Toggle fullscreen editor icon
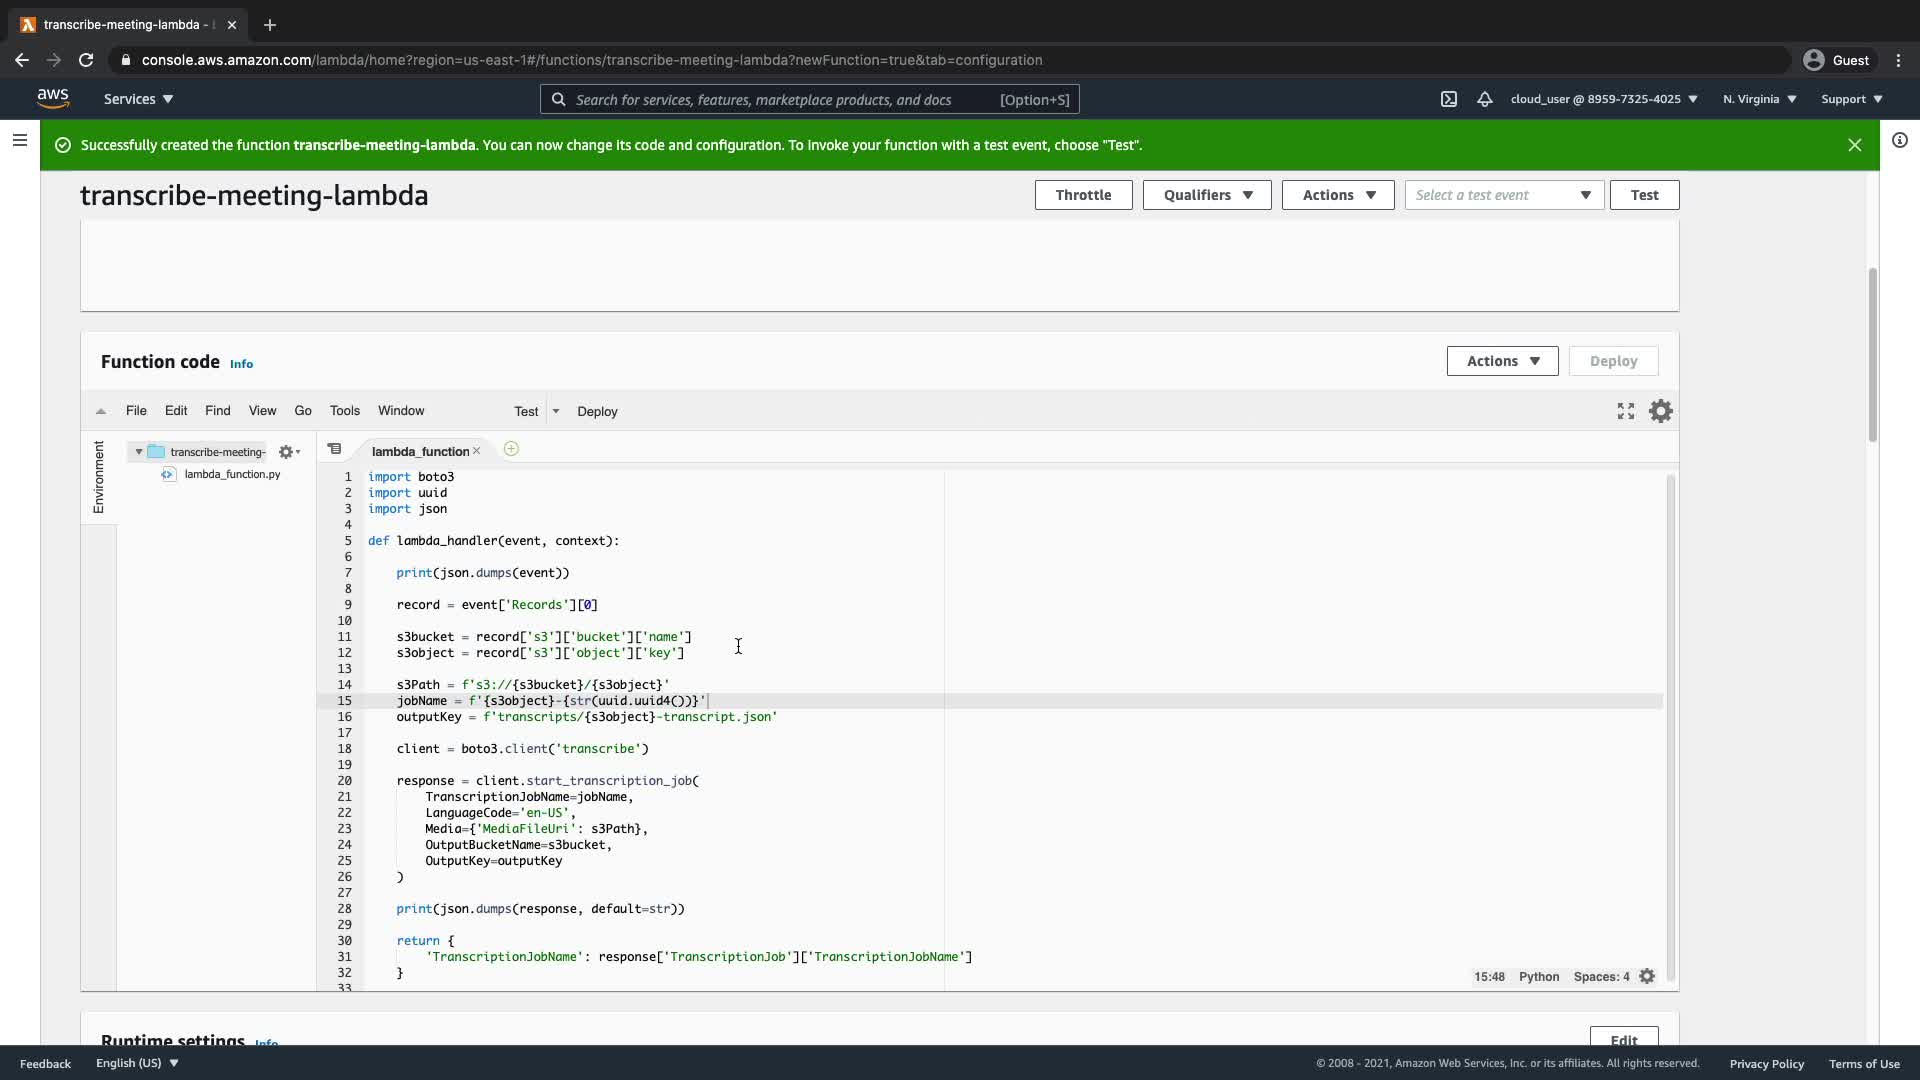The height and width of the screenshot is (1080, 1920). coord(1626,411)
